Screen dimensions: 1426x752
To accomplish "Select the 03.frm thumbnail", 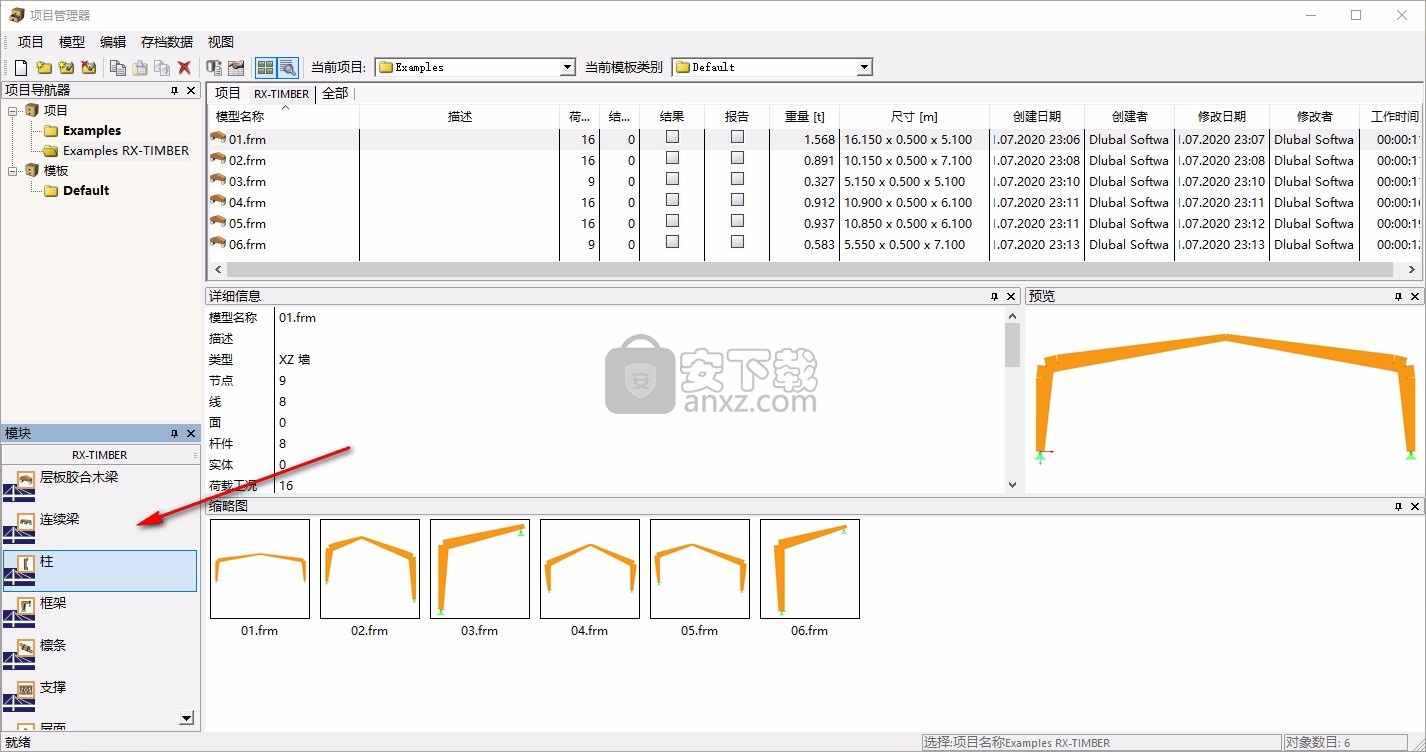I will [480, 568].
